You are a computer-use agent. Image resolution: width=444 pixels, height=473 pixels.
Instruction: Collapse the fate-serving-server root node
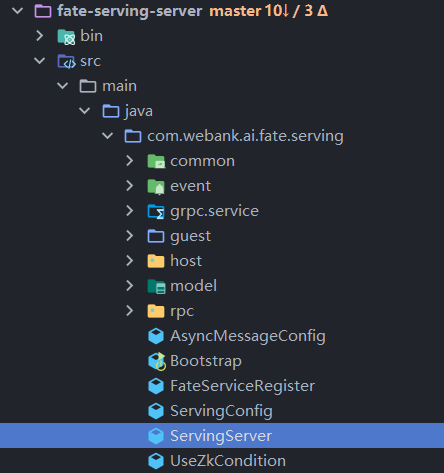click(17, 11)
